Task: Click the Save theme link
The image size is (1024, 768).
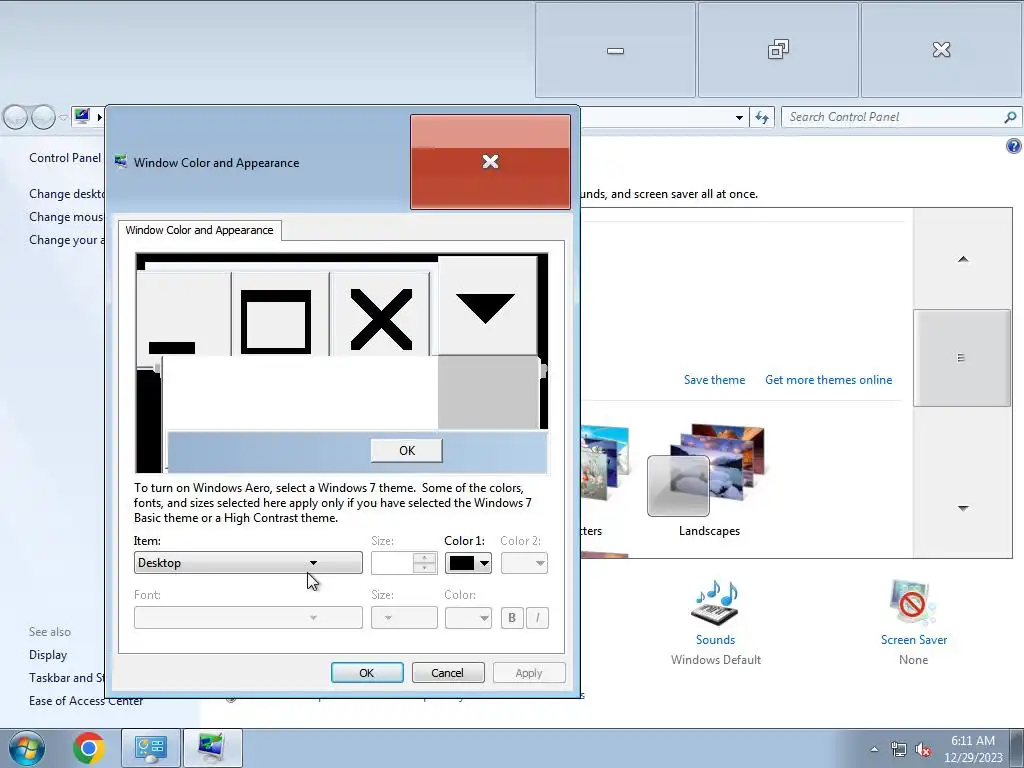Action: (714, 380)
